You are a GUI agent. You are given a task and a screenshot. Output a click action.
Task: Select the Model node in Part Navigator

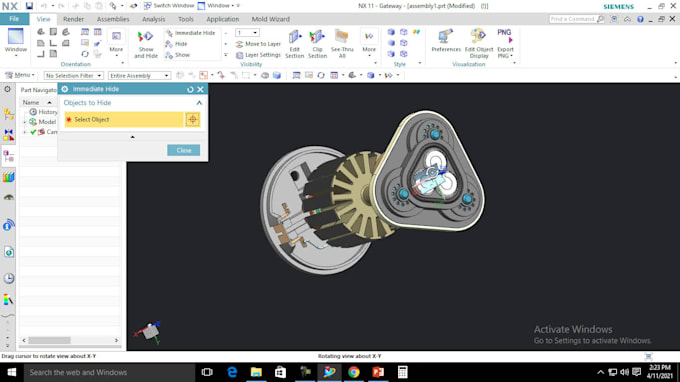click(x=42, y=122)
